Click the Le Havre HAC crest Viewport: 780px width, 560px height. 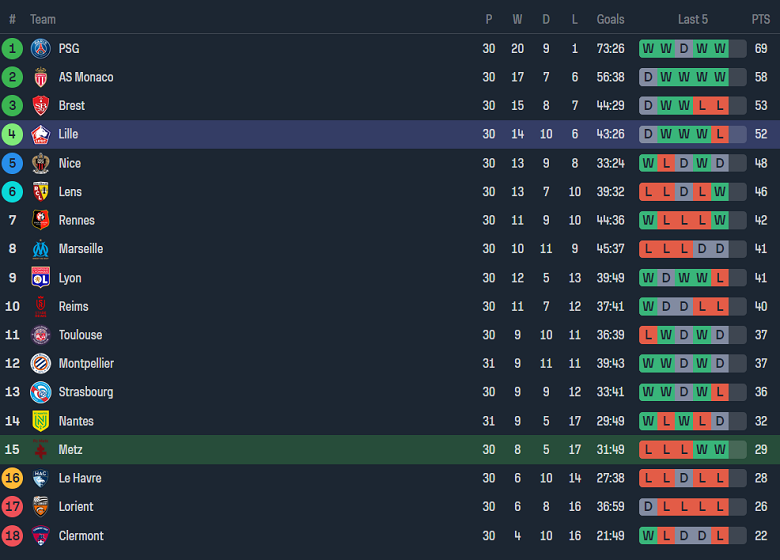(40, 478)
